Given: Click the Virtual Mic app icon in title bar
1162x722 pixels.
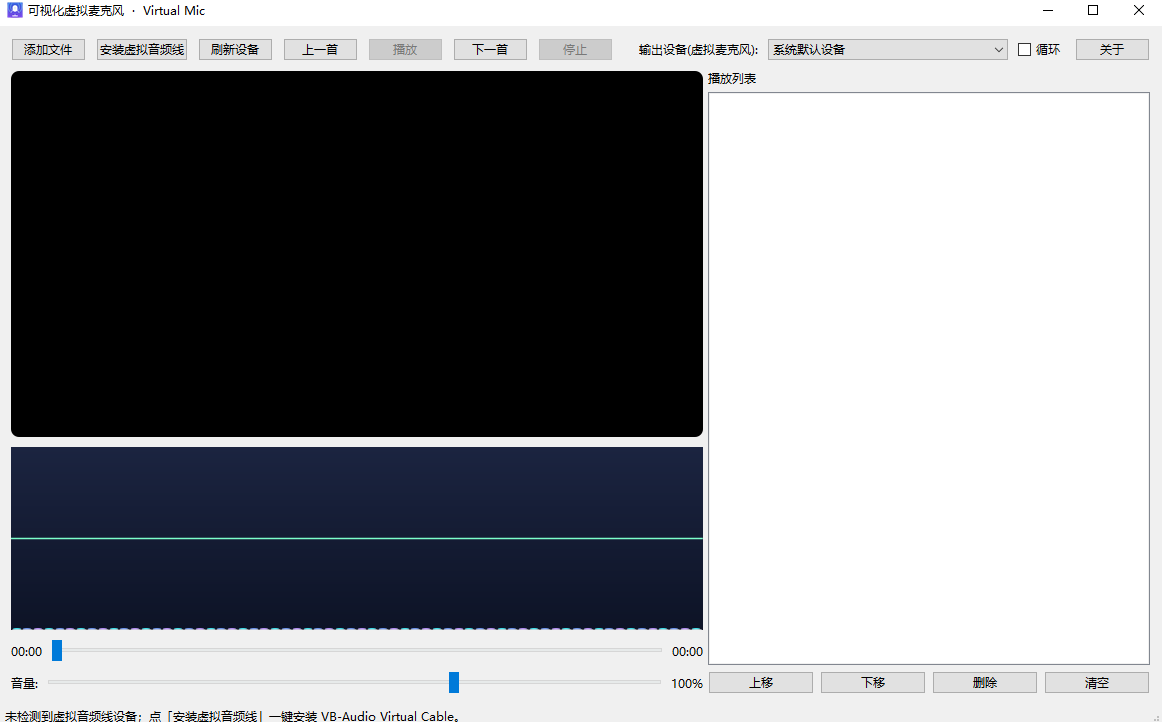Looking at the screenshot, I should coord(14,10).
